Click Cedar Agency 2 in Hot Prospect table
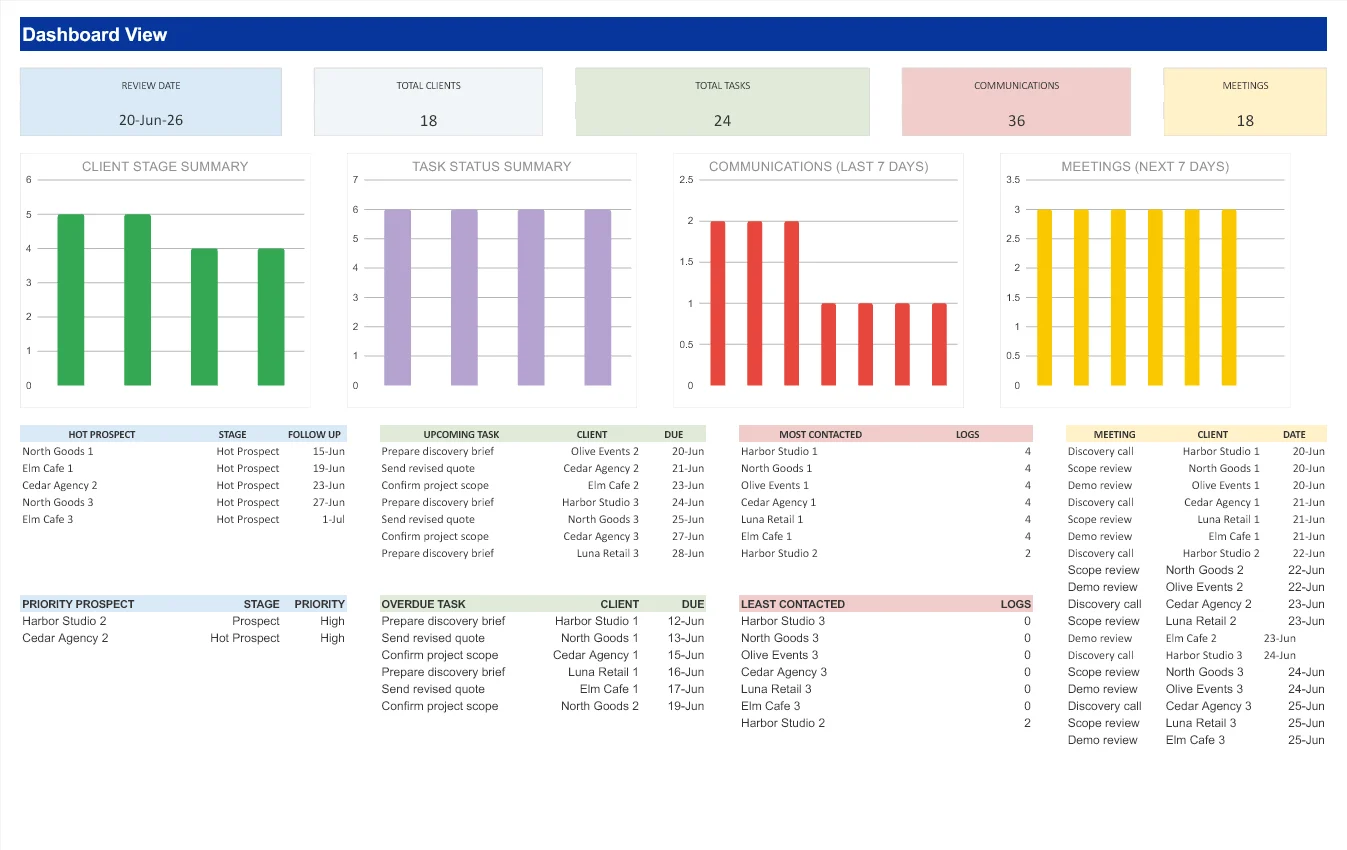1347x850 pixels. 60,486
